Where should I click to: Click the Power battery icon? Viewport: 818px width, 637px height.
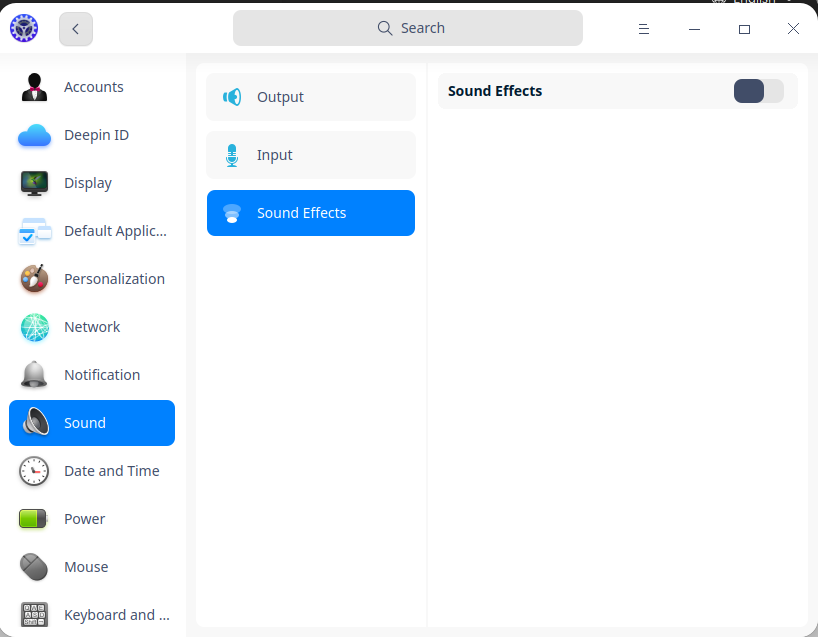pyautogui.click(x=33, y=519)
